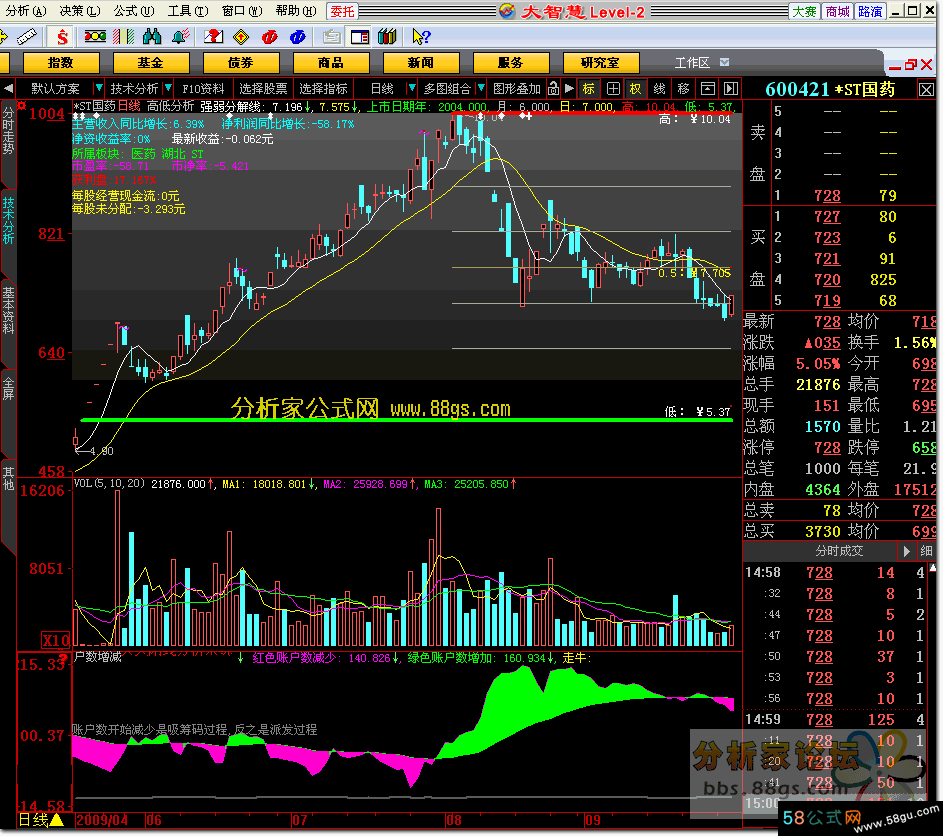
Task: Click the 基金 yellow button
Action: [150, 63]
